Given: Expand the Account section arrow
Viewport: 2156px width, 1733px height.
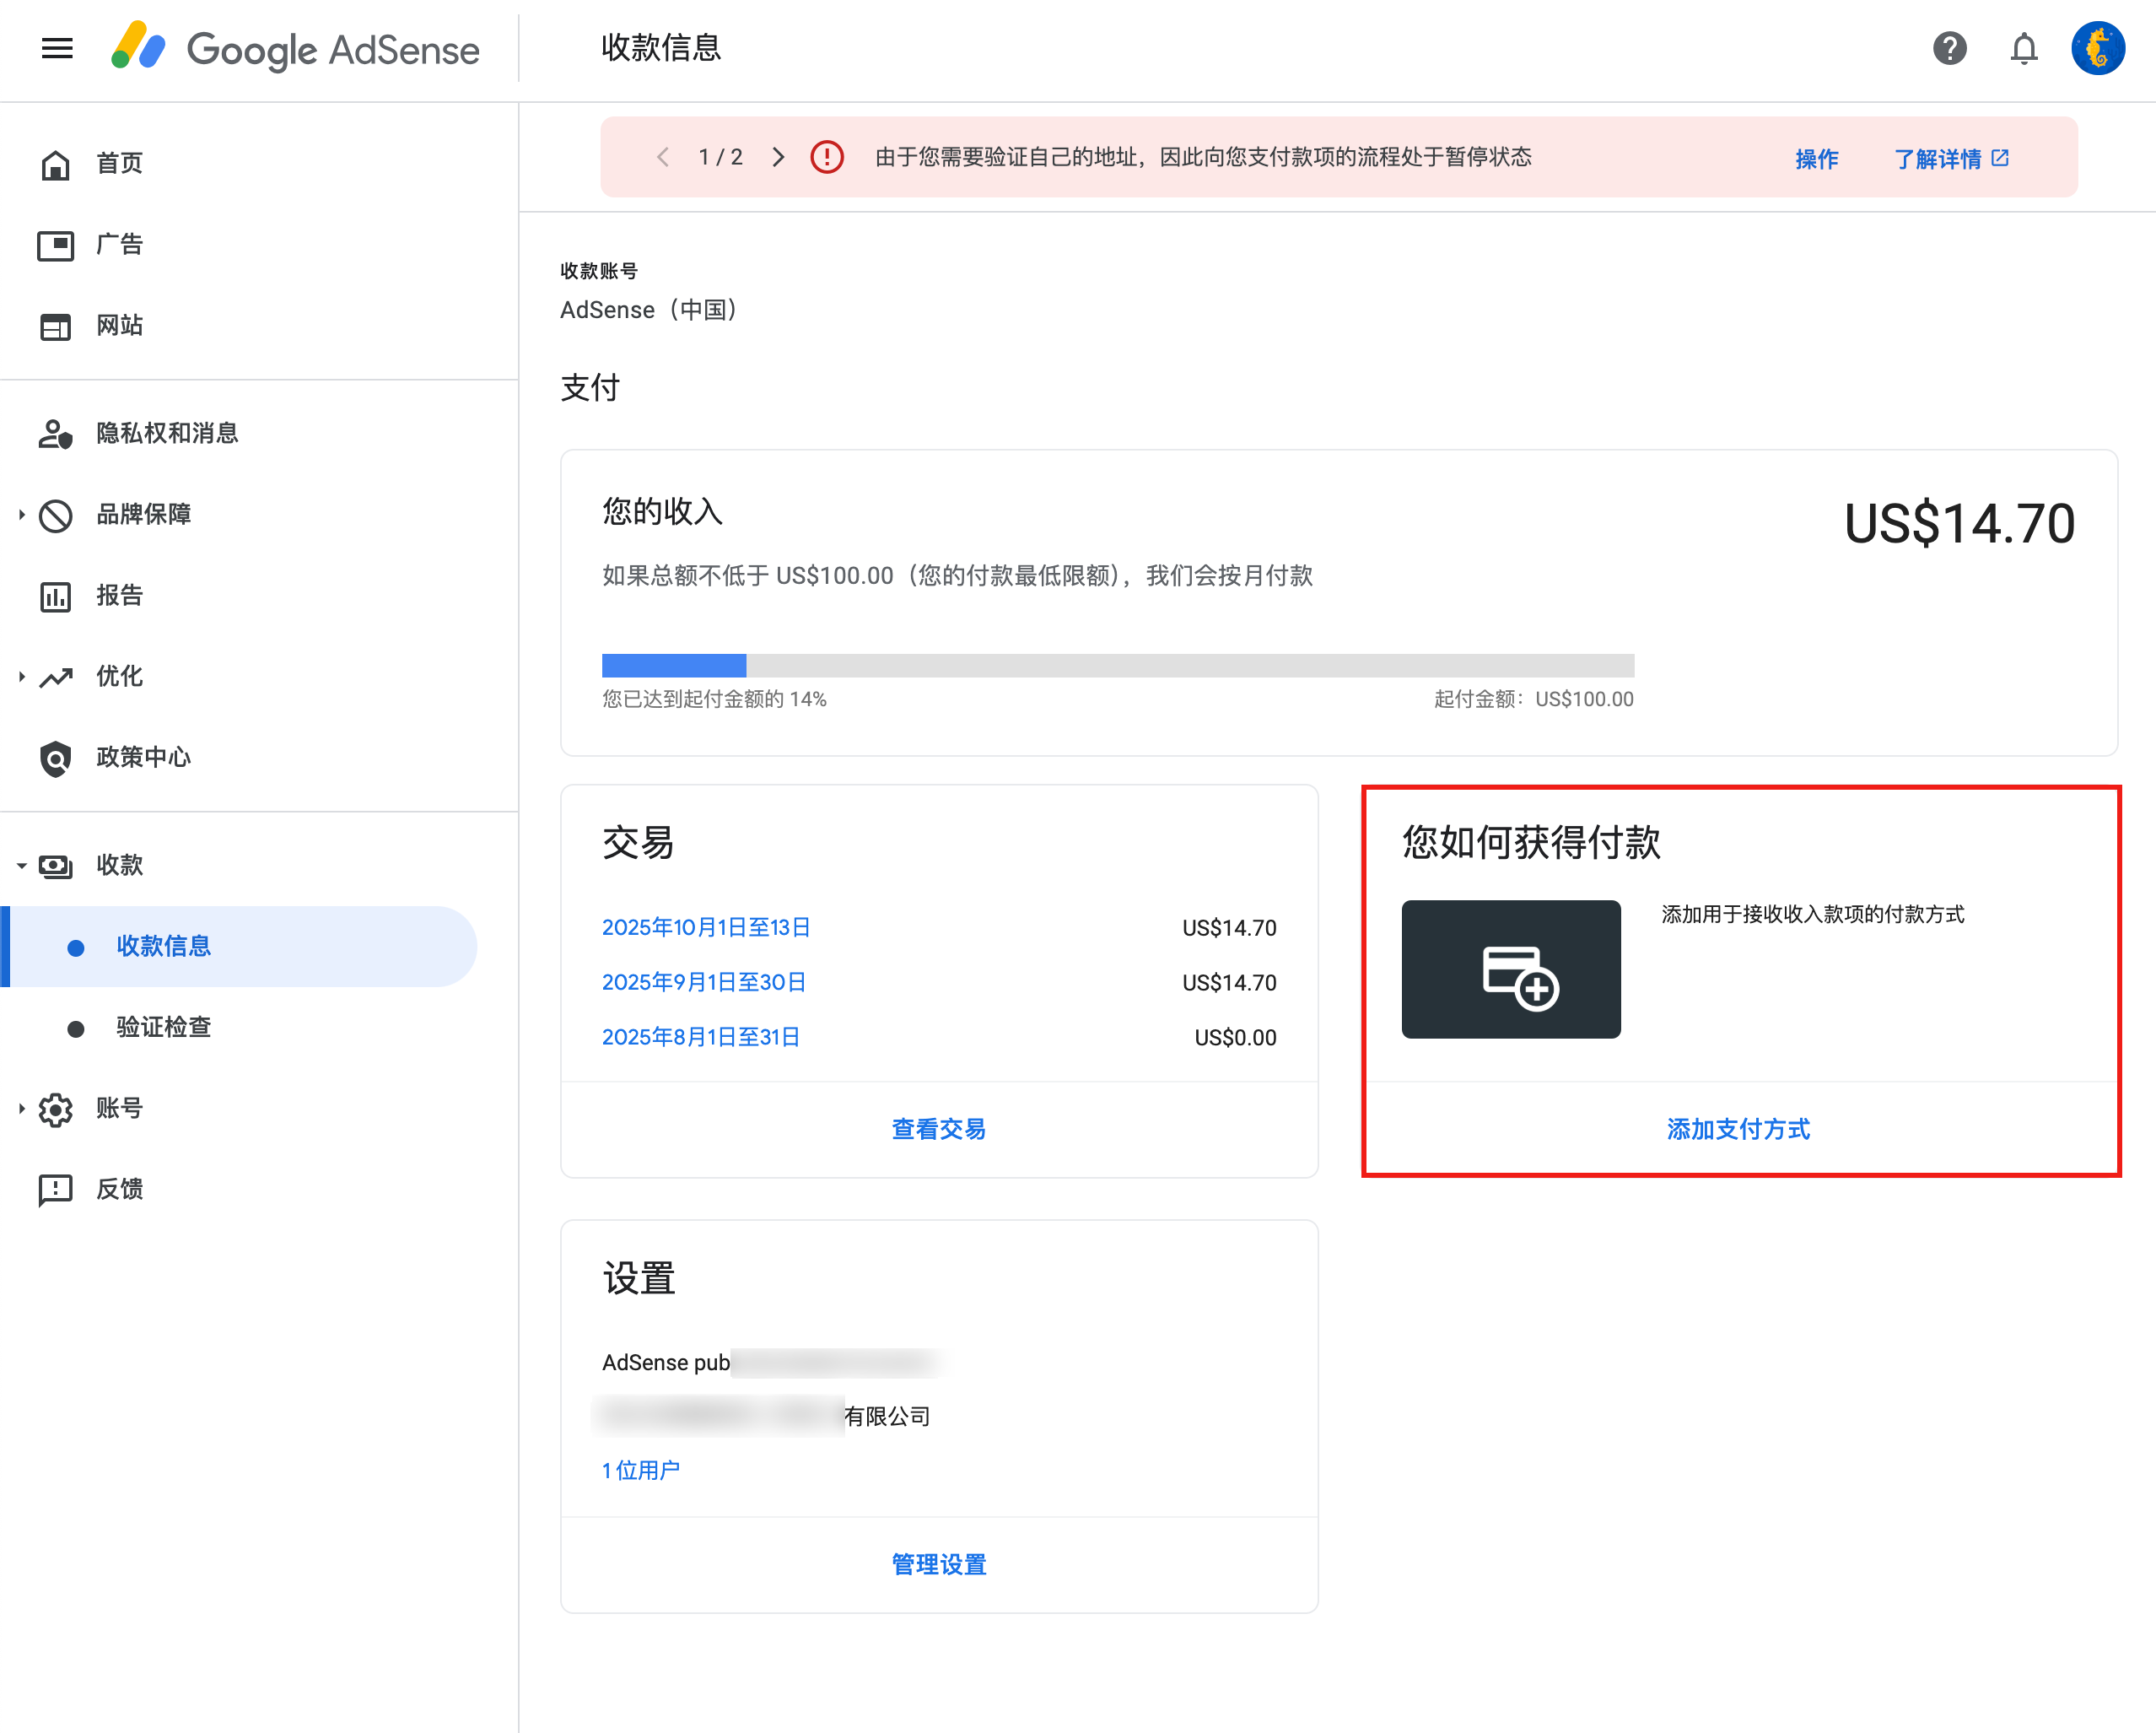Looking at the screenshot, I should (x=21, y=1108).
